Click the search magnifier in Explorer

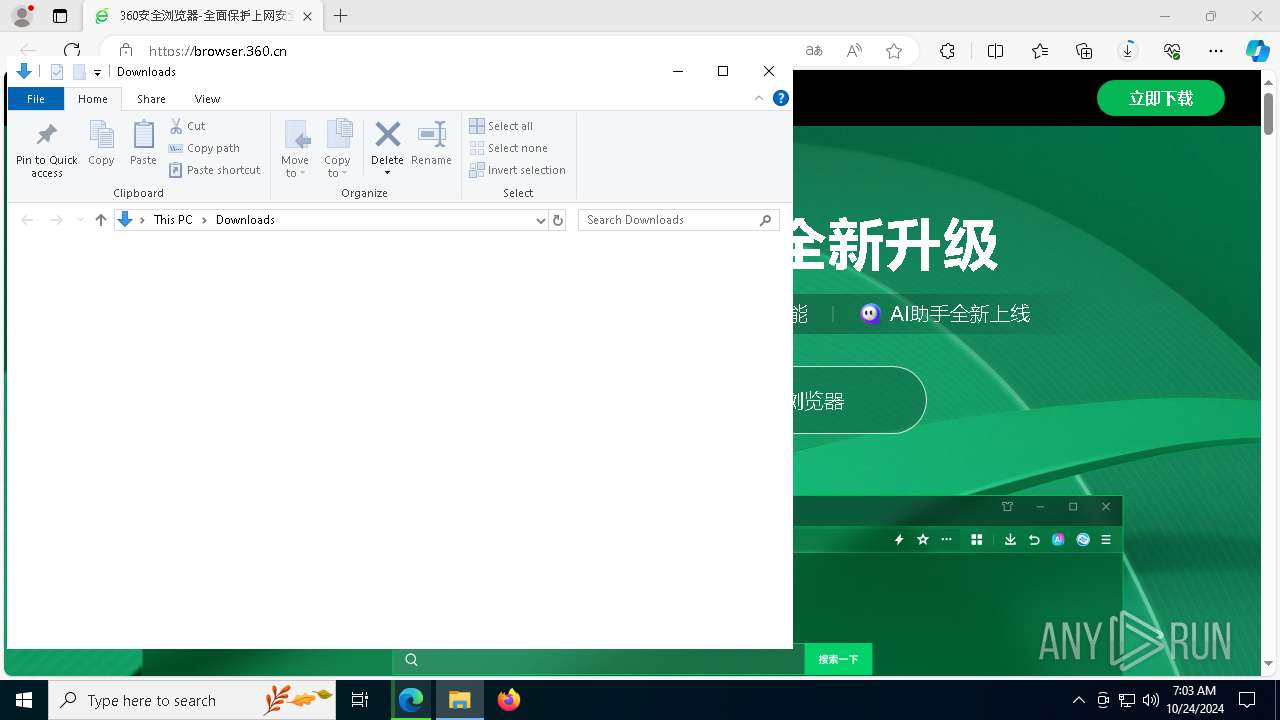[766, 220]
